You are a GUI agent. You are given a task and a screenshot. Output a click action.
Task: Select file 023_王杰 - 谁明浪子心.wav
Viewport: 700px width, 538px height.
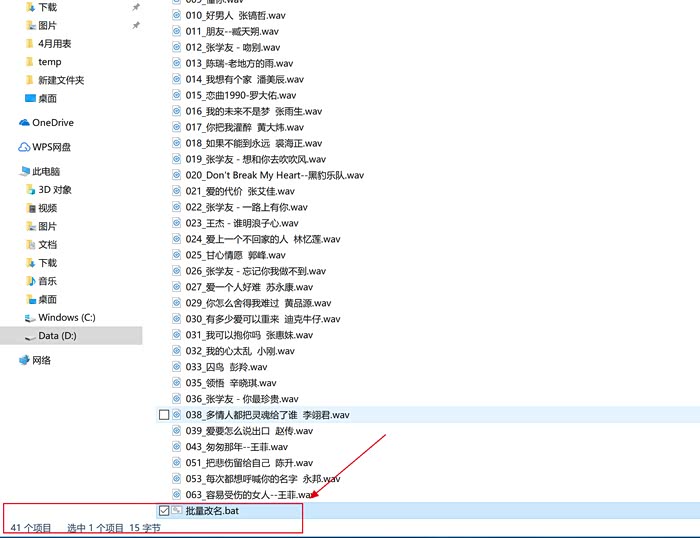242,223
